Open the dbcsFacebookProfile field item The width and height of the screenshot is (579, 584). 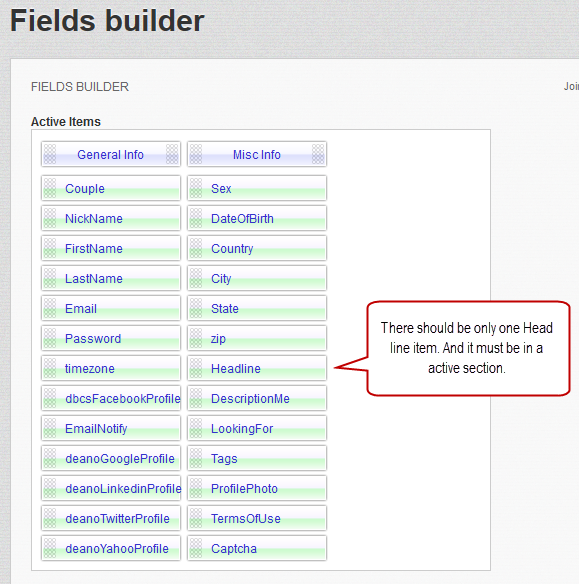point(111,398)
